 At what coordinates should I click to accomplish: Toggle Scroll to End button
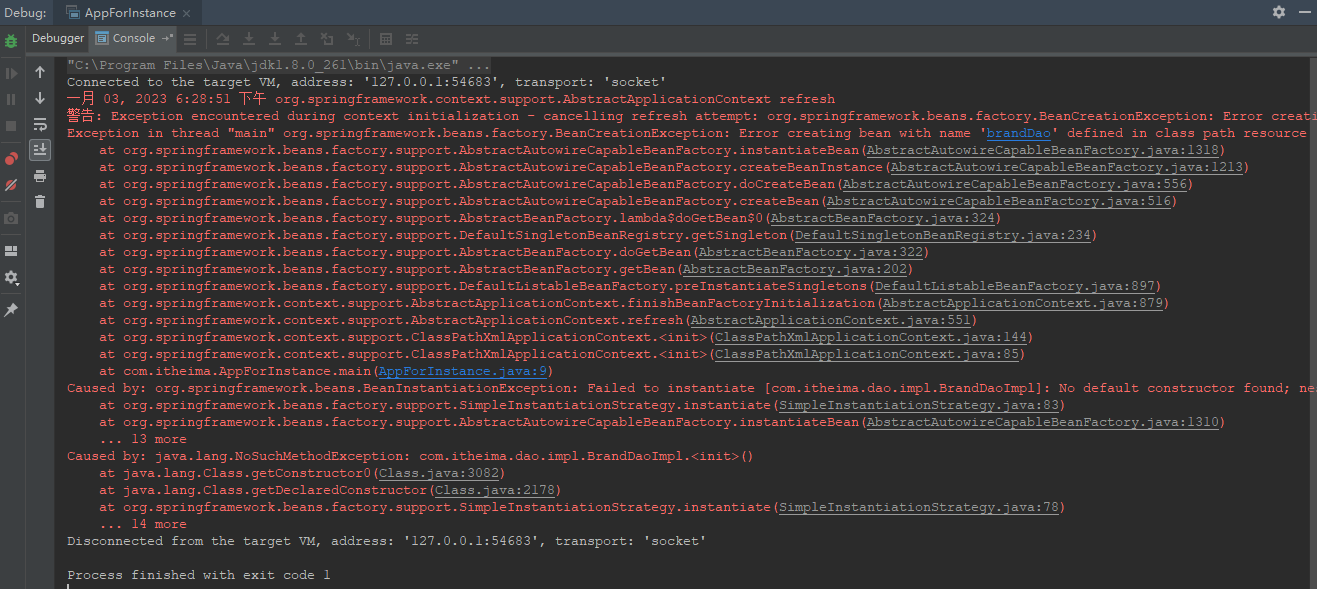point(40,150)
